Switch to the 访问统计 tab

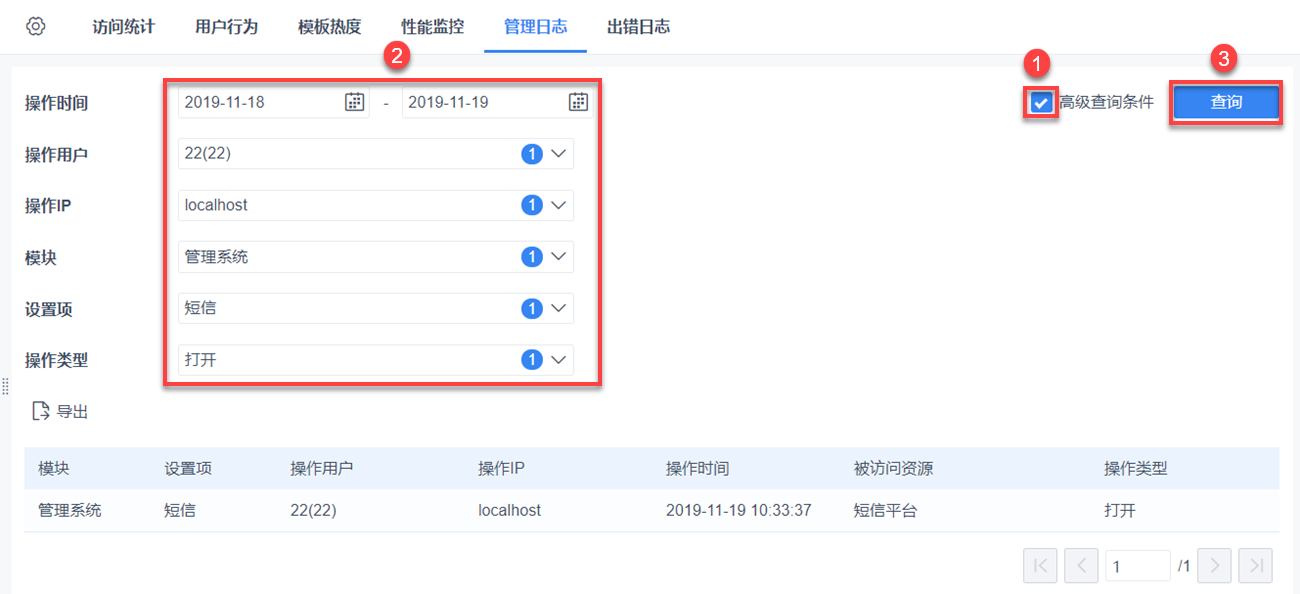pyautogui.click(x=124, y=27)
